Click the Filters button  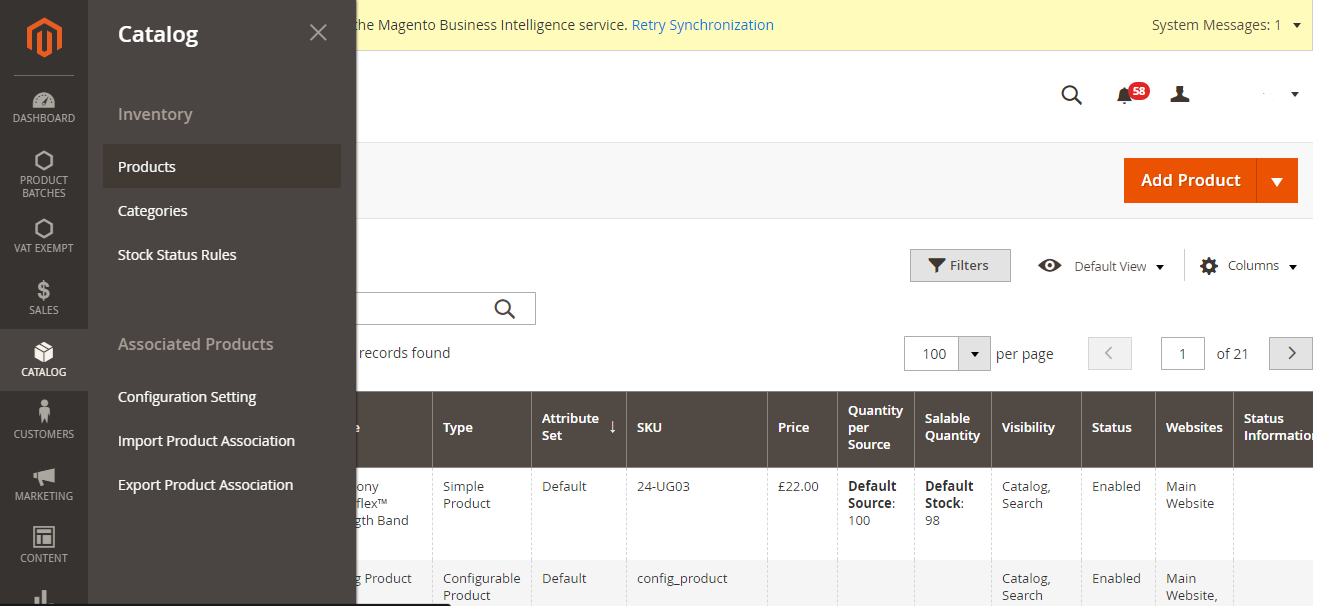tap(960, 266)
